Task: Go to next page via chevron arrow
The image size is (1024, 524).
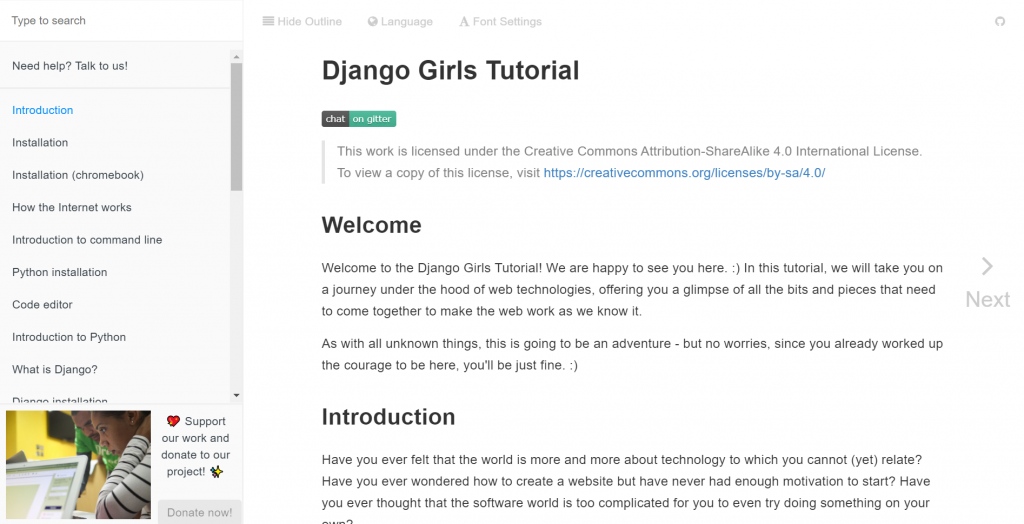Action: 987,266
